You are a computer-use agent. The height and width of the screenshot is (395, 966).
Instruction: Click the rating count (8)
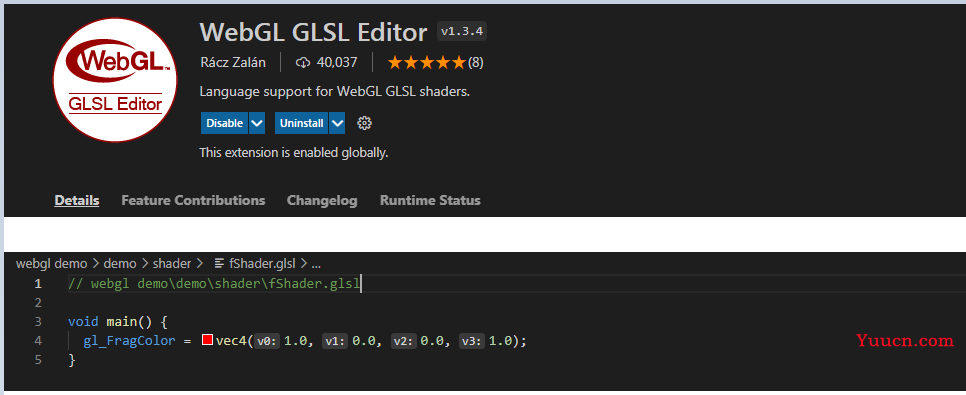476,62
